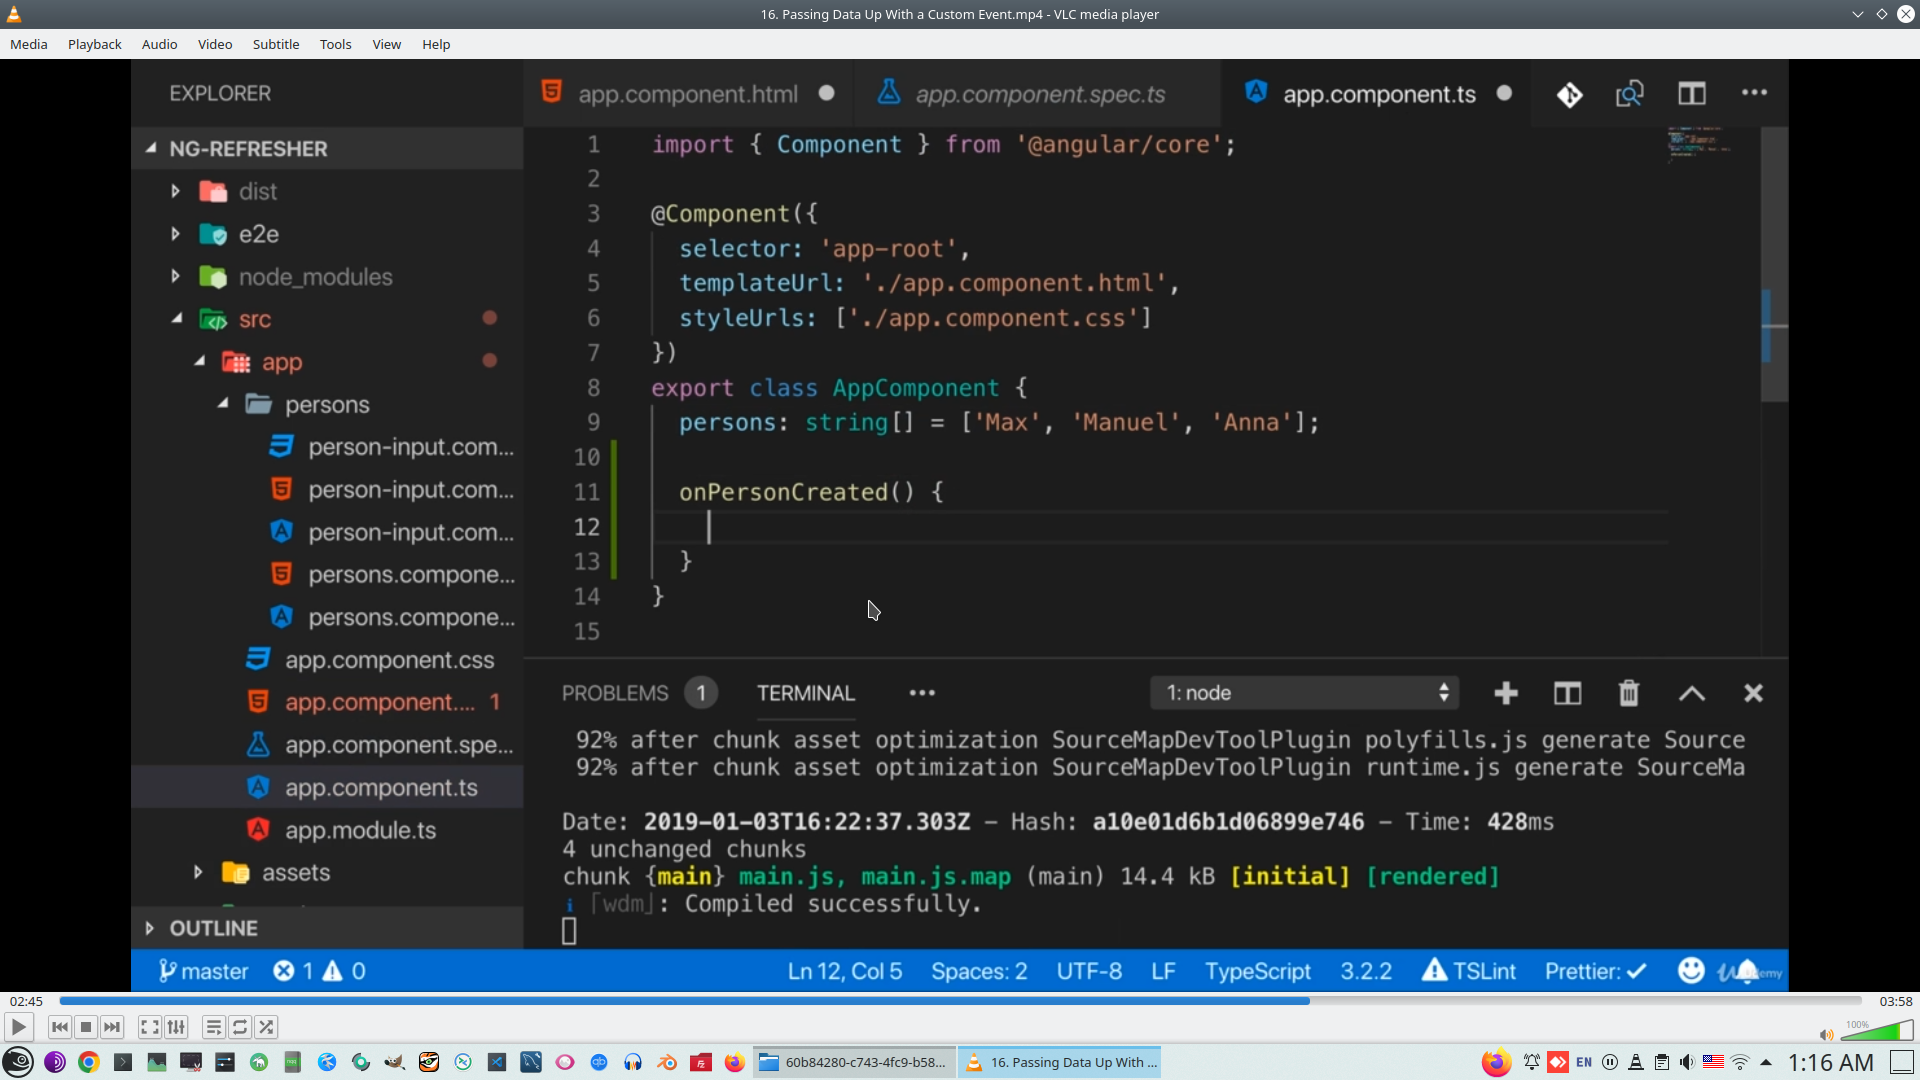Show the playlist with the playlist icon
The width and height of the screenshot is (1920, 1080).
213,1027
